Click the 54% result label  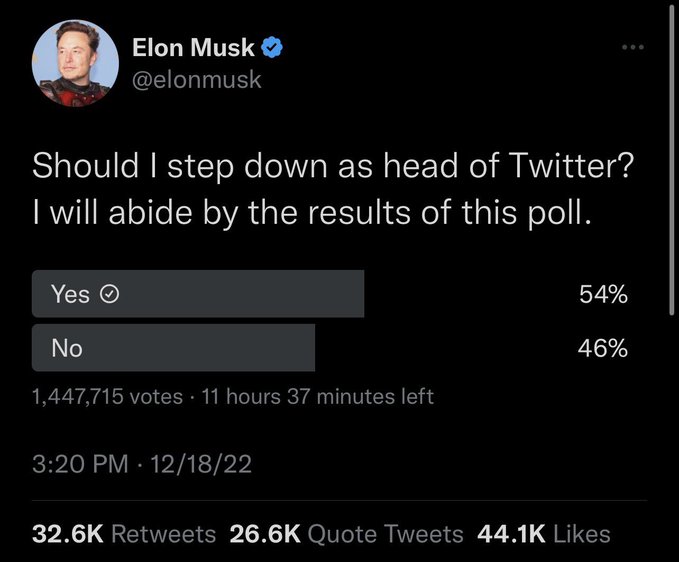tap(602, 294)
